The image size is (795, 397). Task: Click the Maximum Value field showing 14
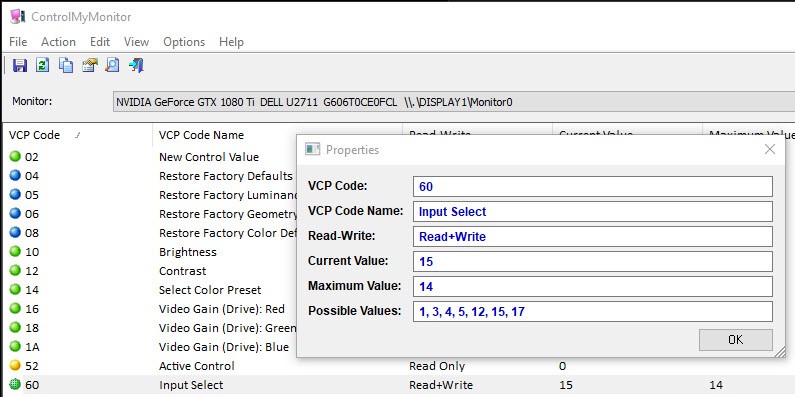593,286
